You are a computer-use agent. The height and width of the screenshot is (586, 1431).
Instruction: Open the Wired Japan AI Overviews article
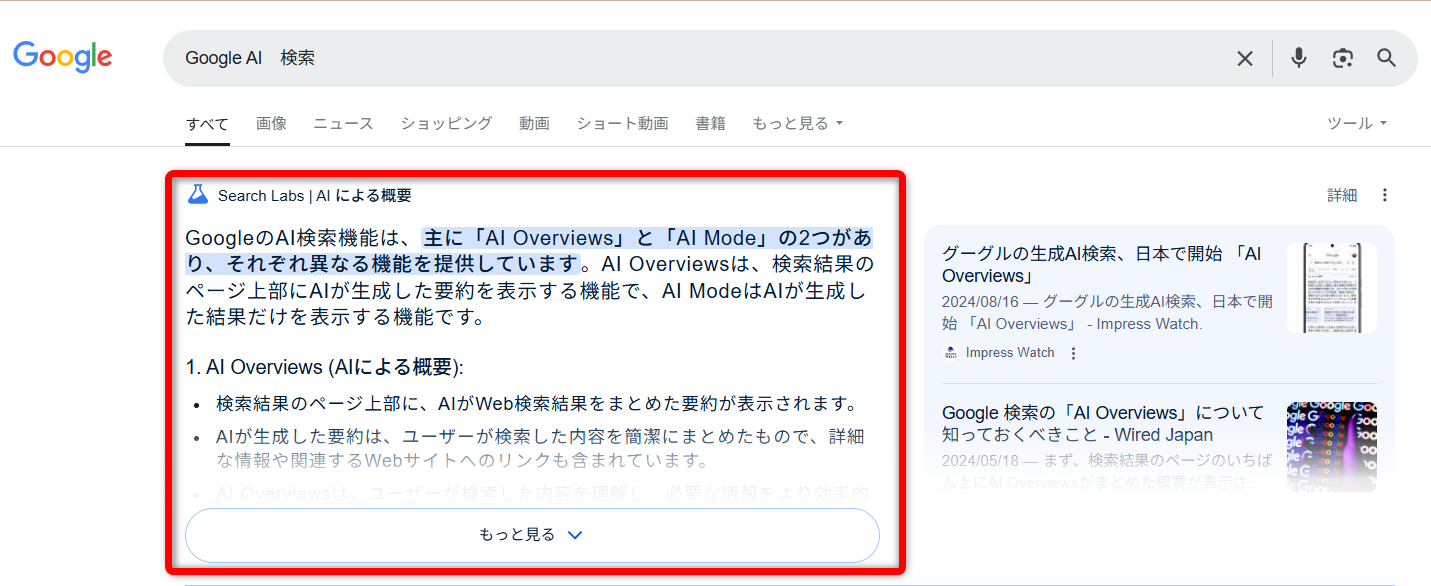pos(1102,423)
